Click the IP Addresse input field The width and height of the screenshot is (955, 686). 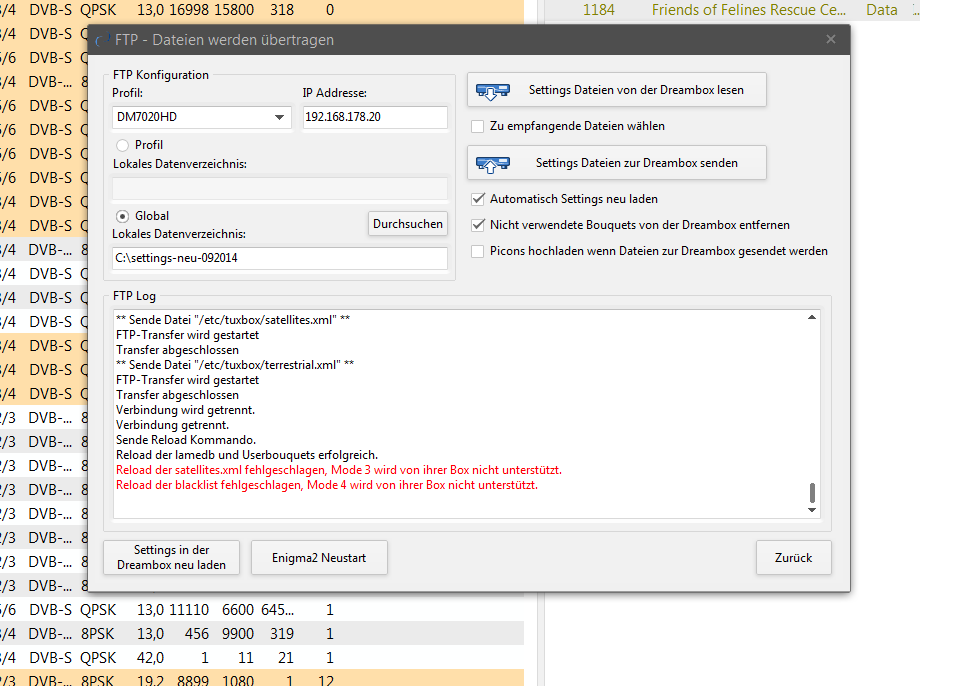click(375, 118)
